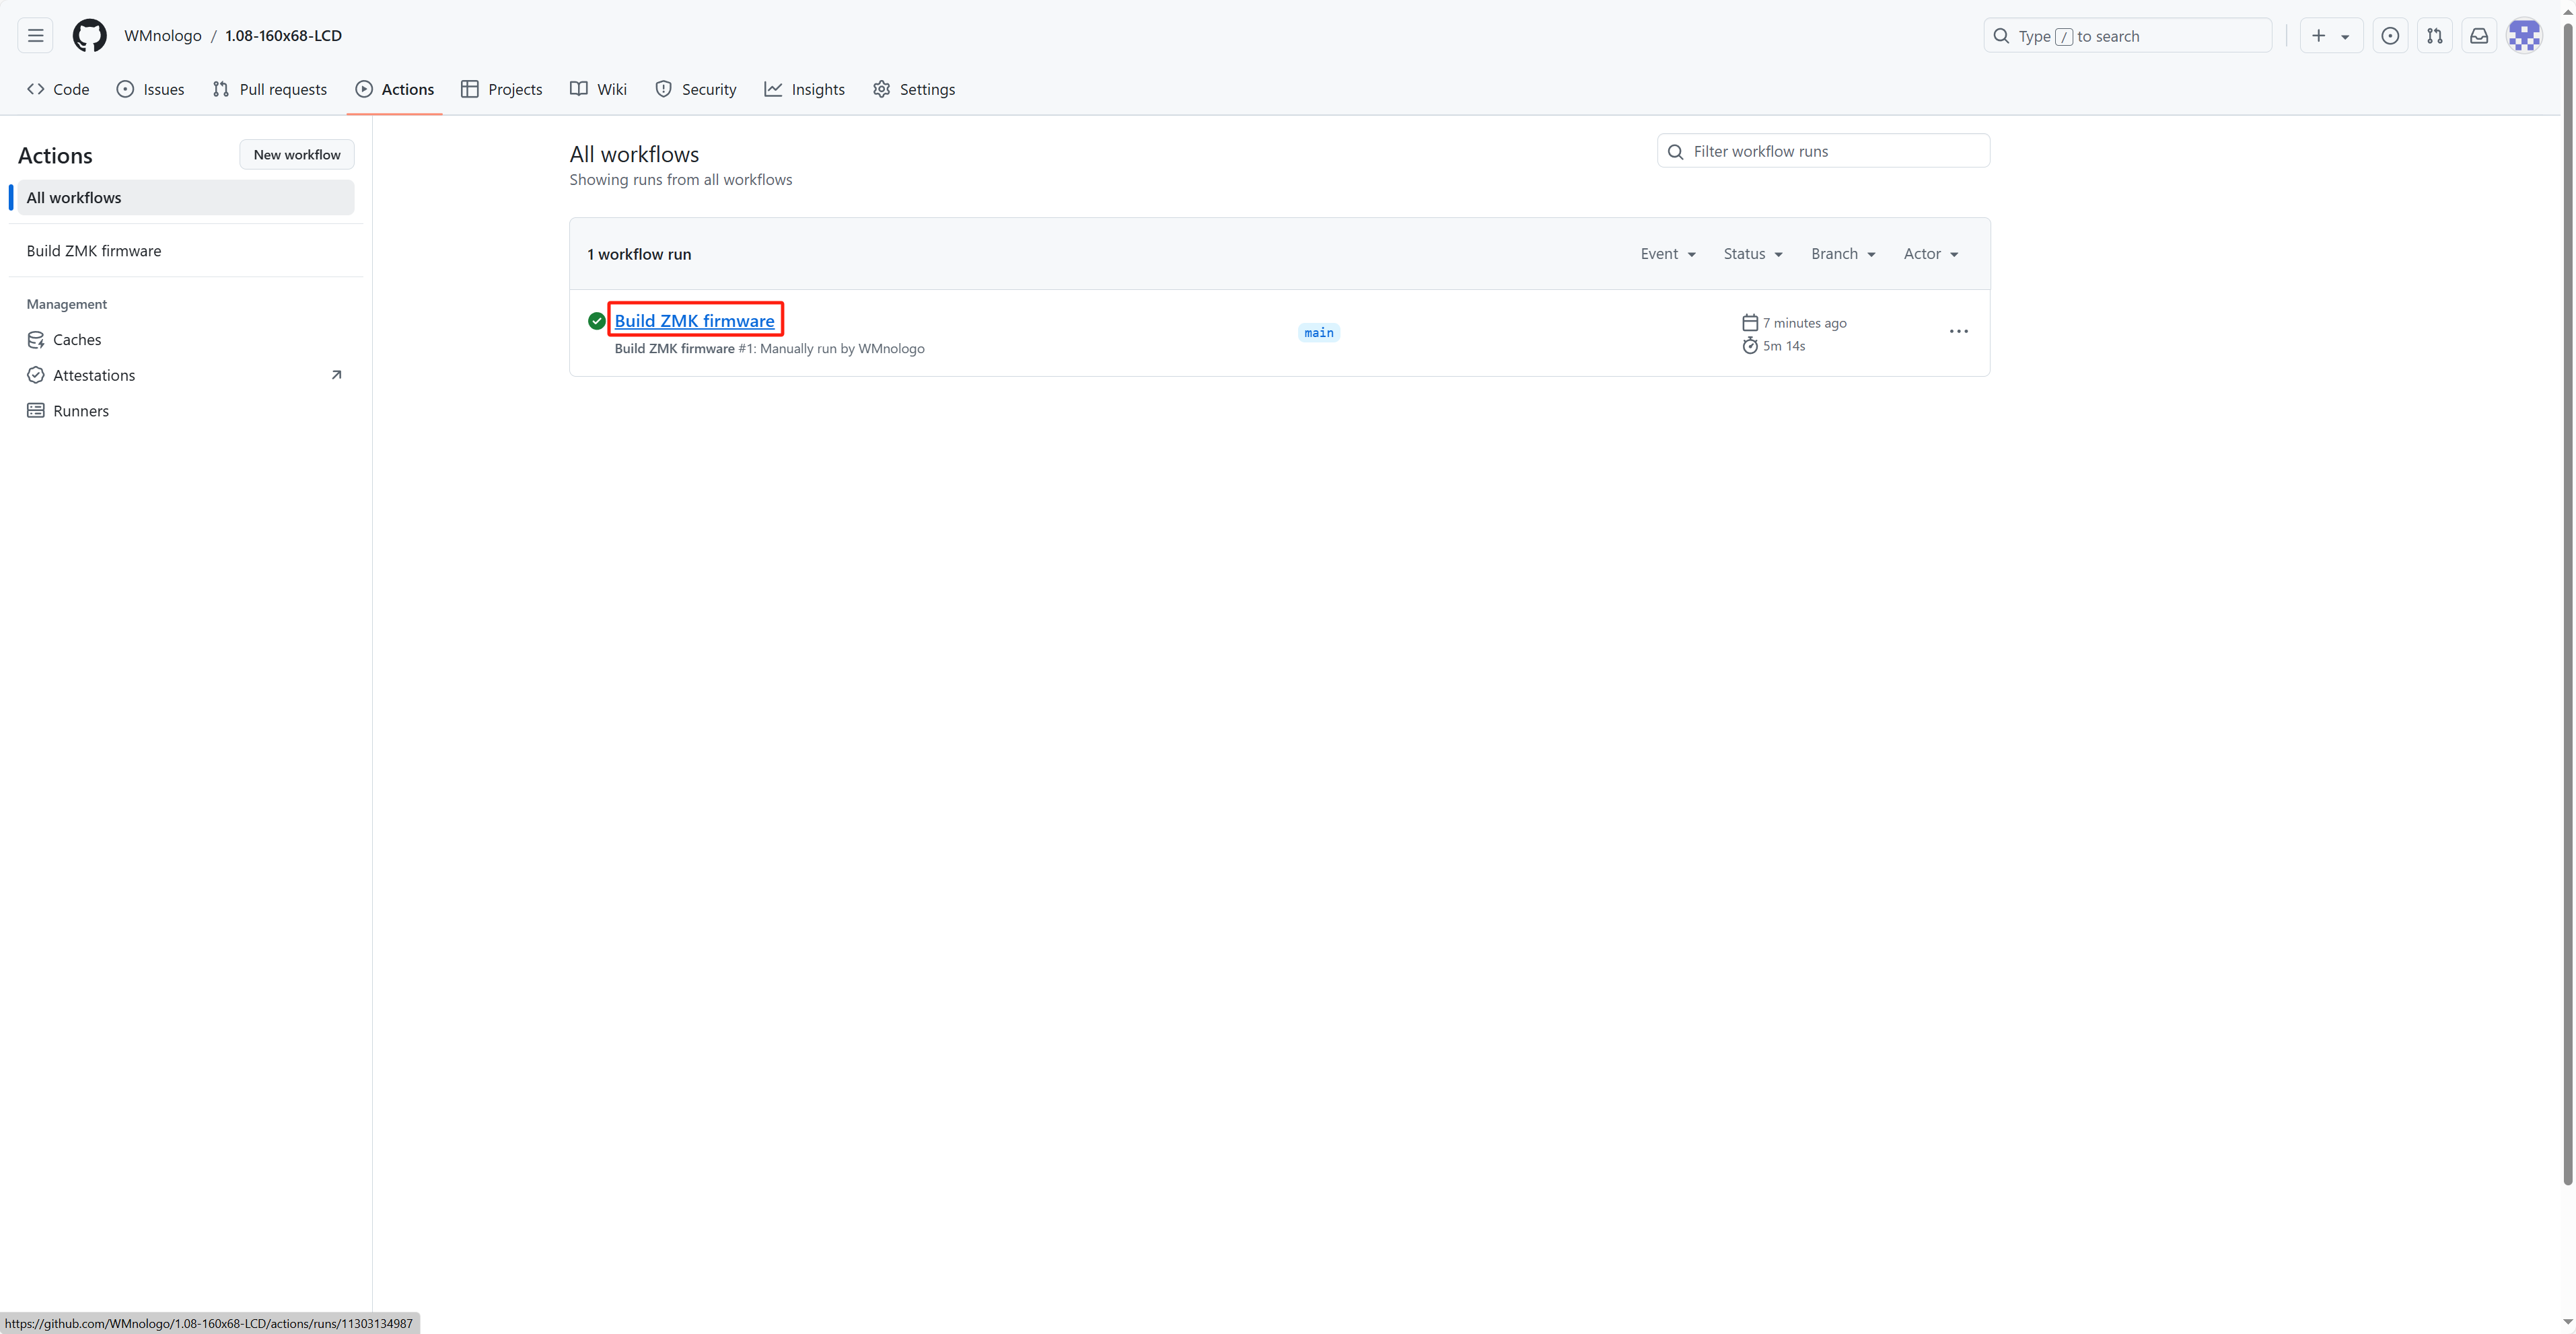Click the Wiki tab book icon

[x=579, y=89]
